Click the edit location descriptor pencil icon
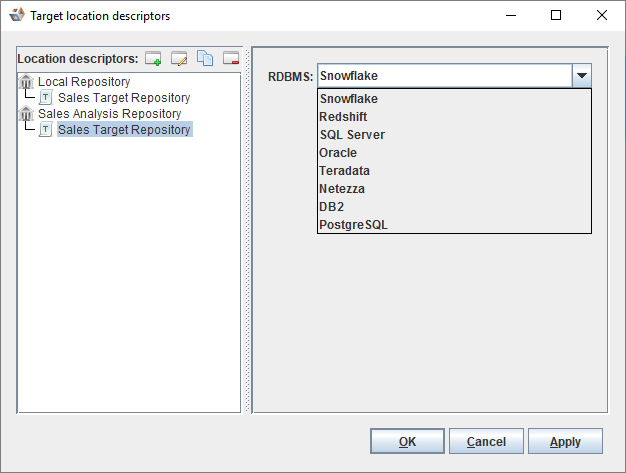 179,58
